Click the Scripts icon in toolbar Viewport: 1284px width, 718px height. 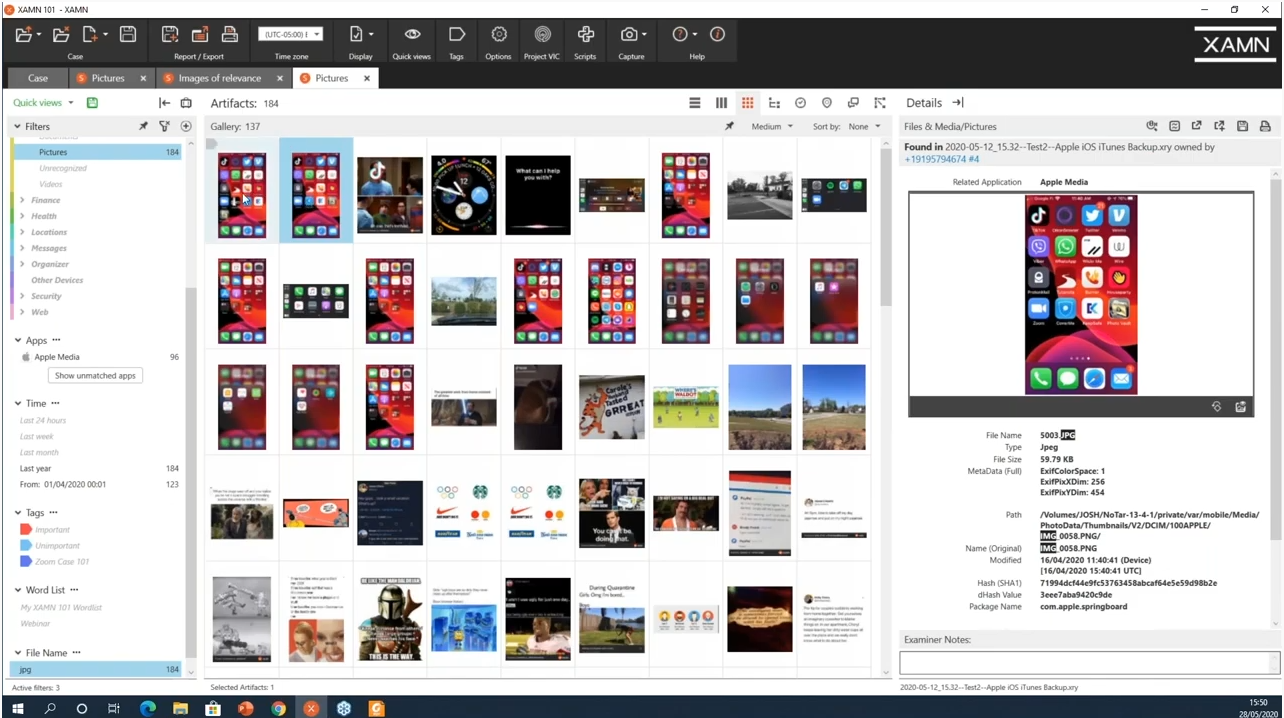[585, 35]
